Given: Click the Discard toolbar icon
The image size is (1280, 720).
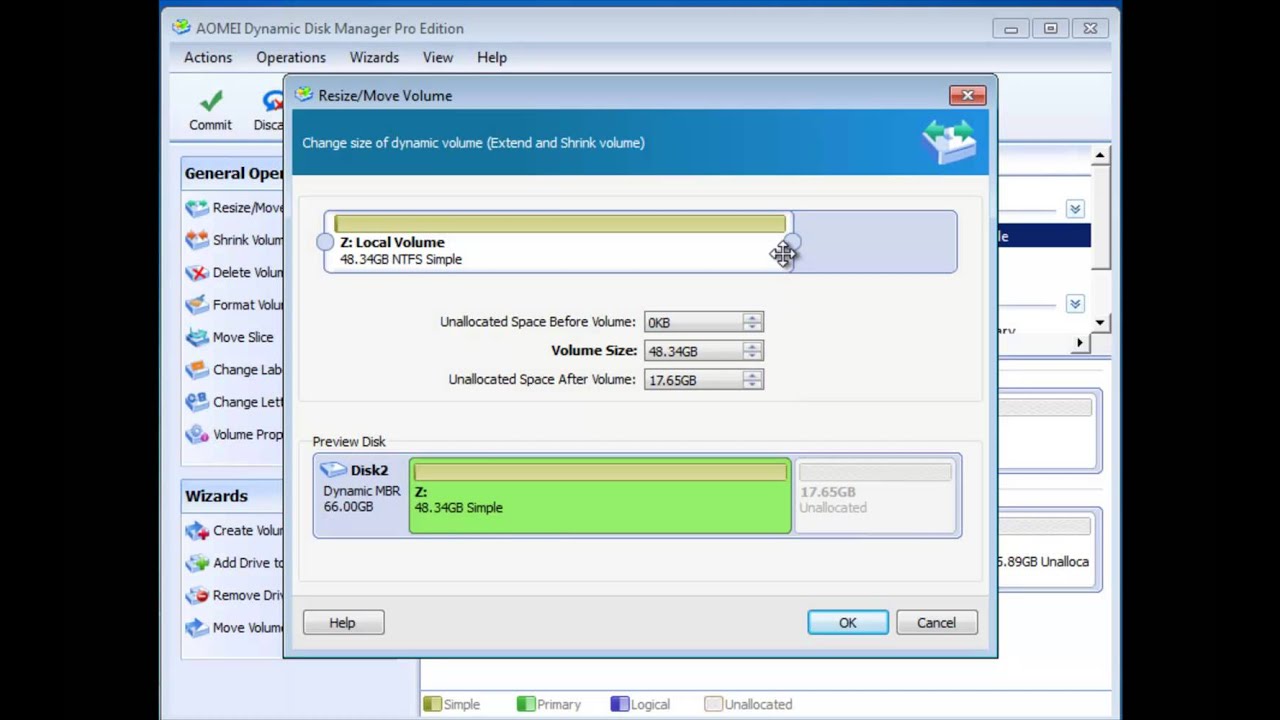Looking at the screenshot, I should click(x=273, y=101).
